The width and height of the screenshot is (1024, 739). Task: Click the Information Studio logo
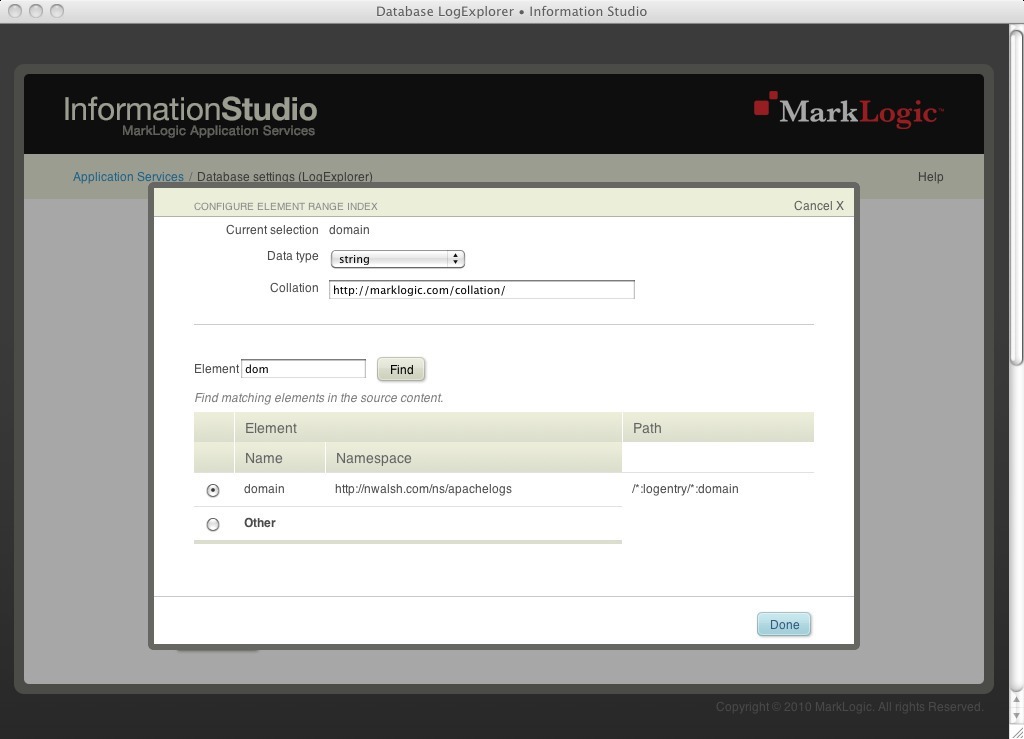pos(190,116)
